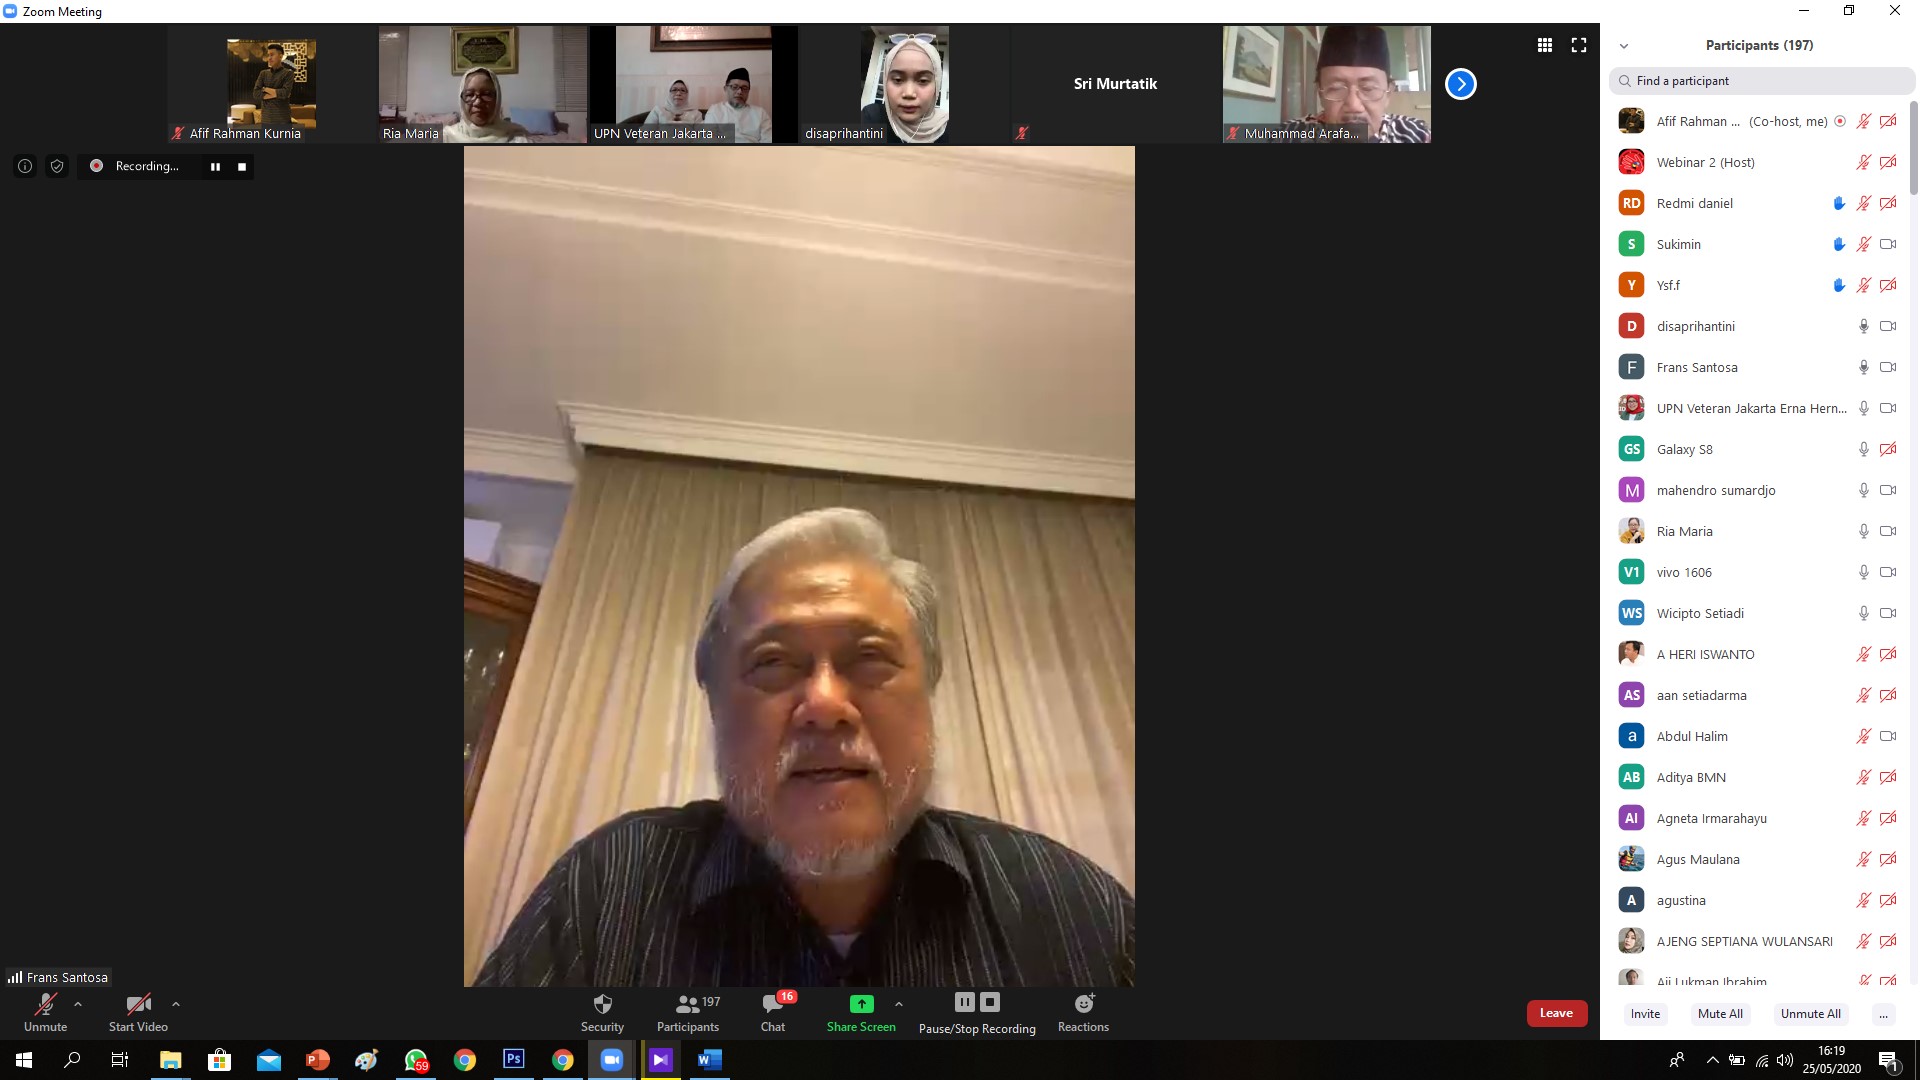Show next video thumbnails with blue arrow

[x=1460, y=84]
